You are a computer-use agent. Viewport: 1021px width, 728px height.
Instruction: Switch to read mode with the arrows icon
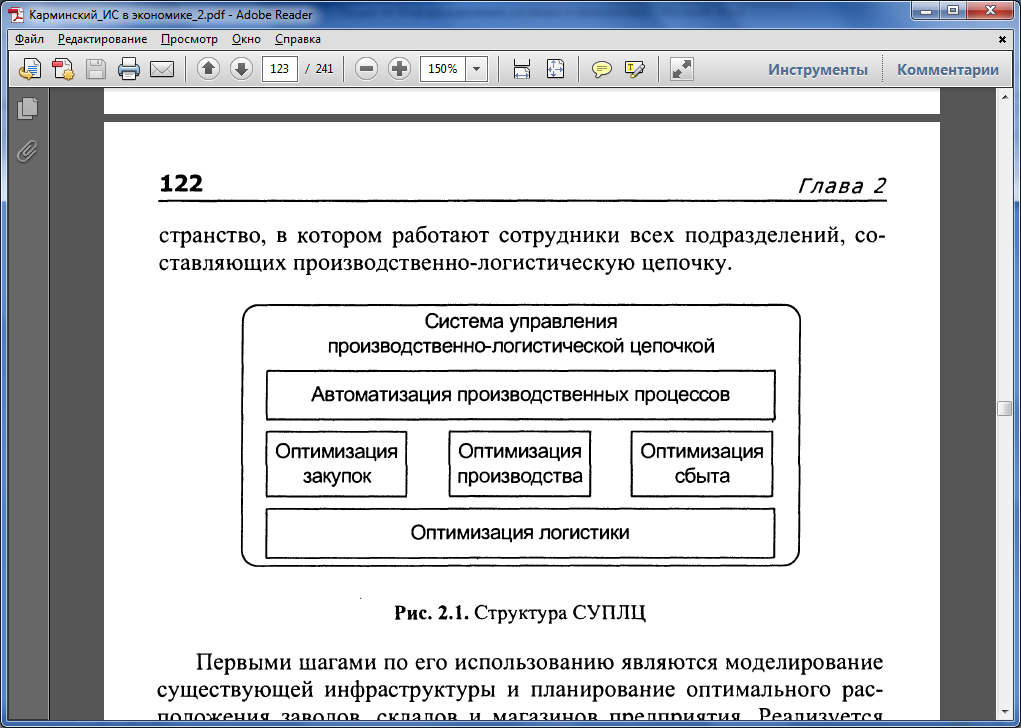(682, 69)
